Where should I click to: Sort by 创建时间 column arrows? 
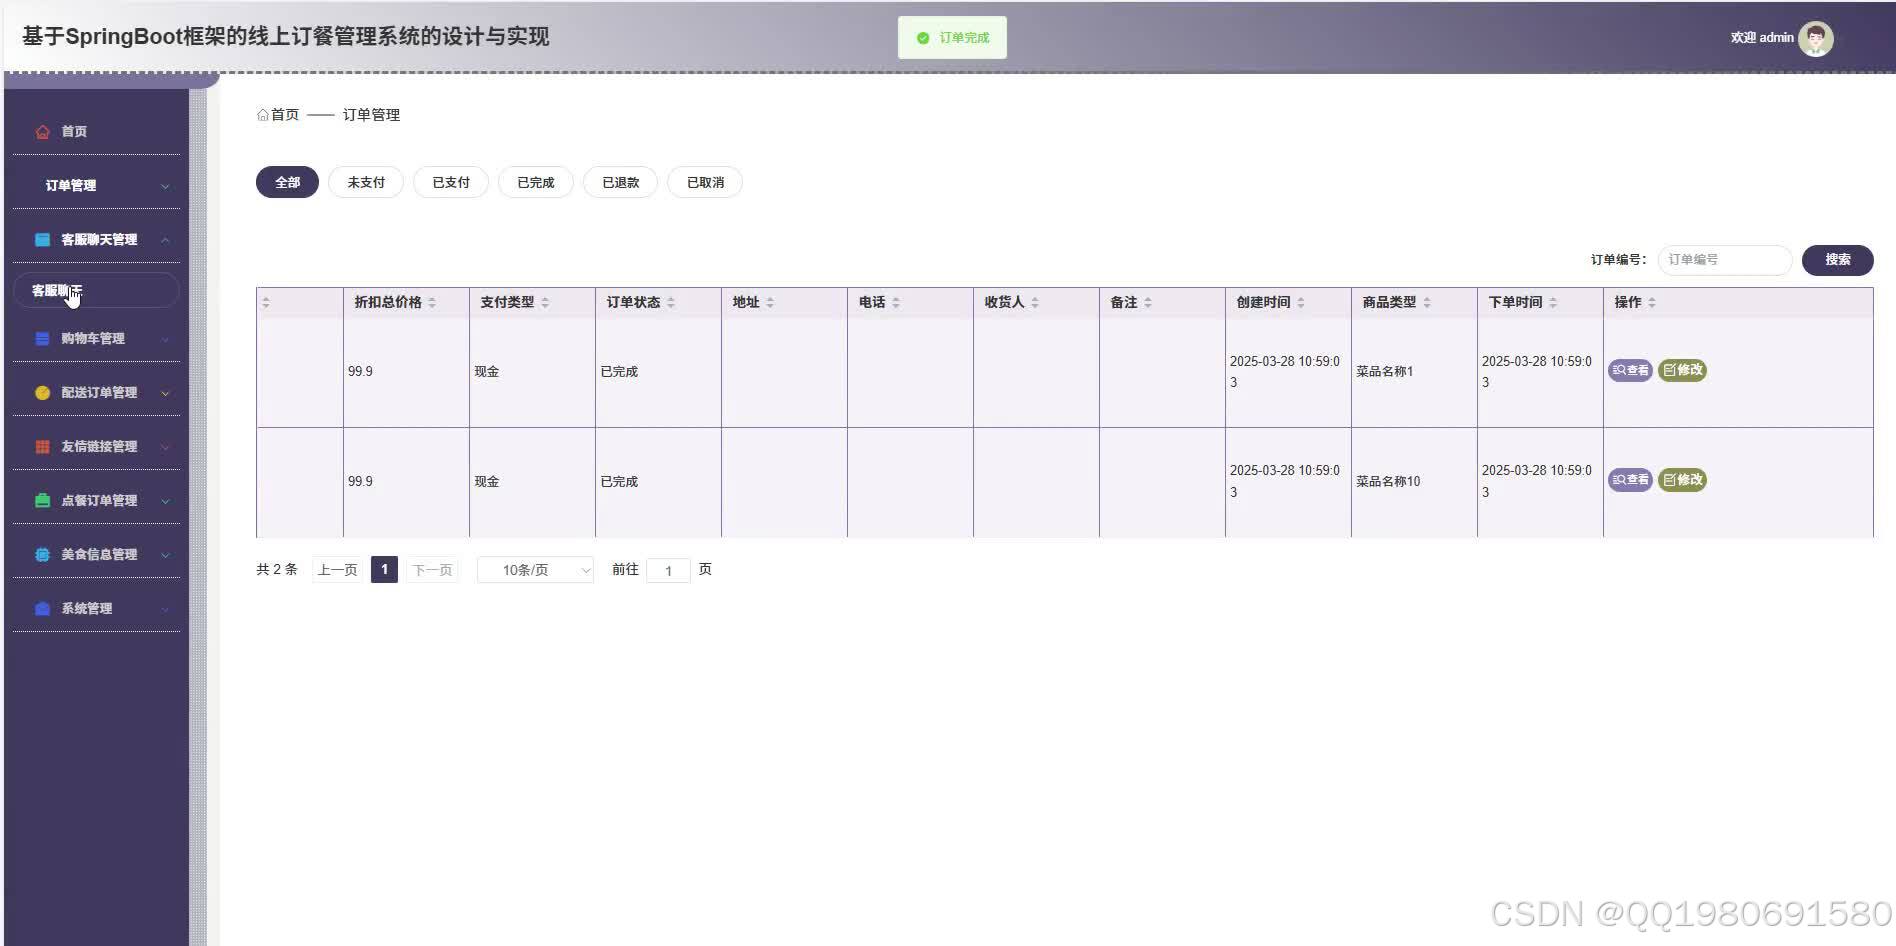click(1301, 303)
